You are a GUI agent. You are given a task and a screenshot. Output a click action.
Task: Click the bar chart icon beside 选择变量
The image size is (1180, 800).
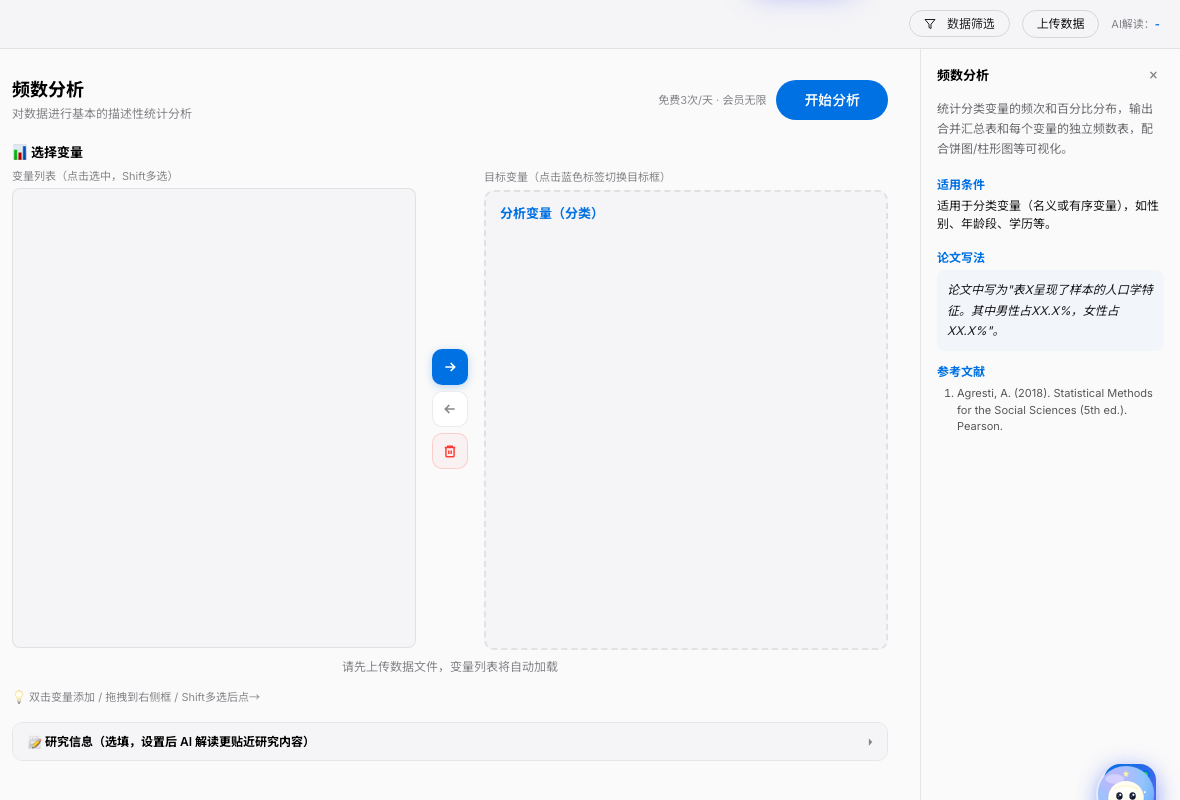[18, 152]
